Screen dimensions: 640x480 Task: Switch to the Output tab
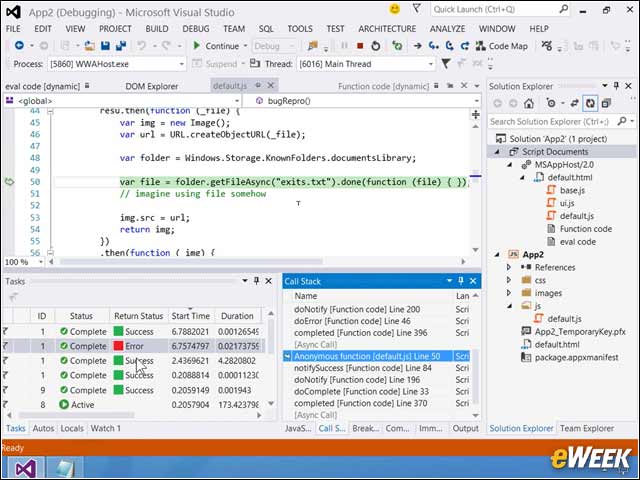click(465, 428)
